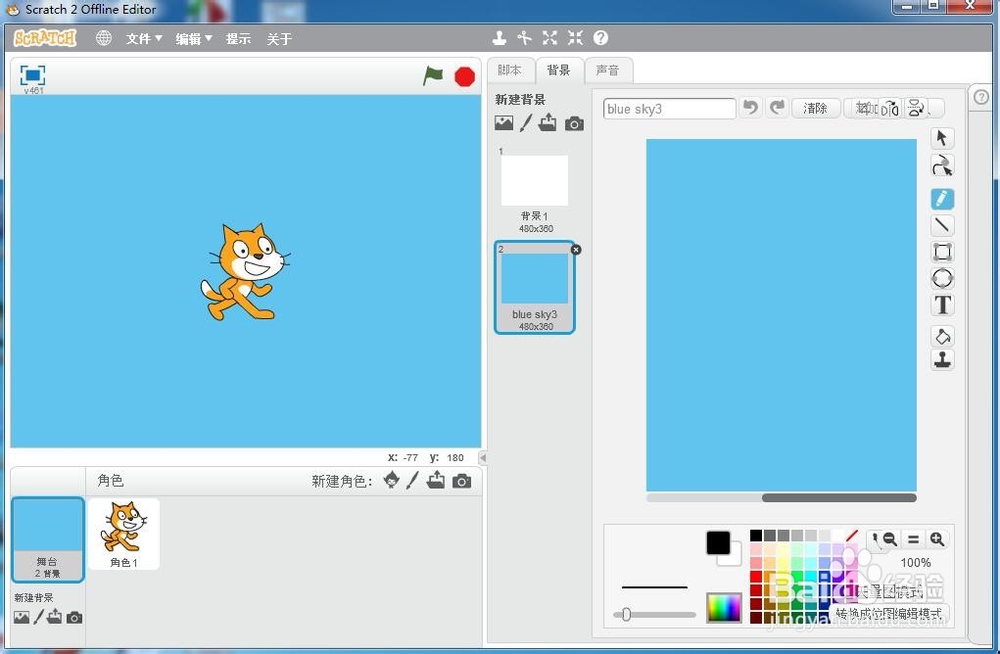Select the 背景1 backdrop thumbnail

tap(534, 190)
